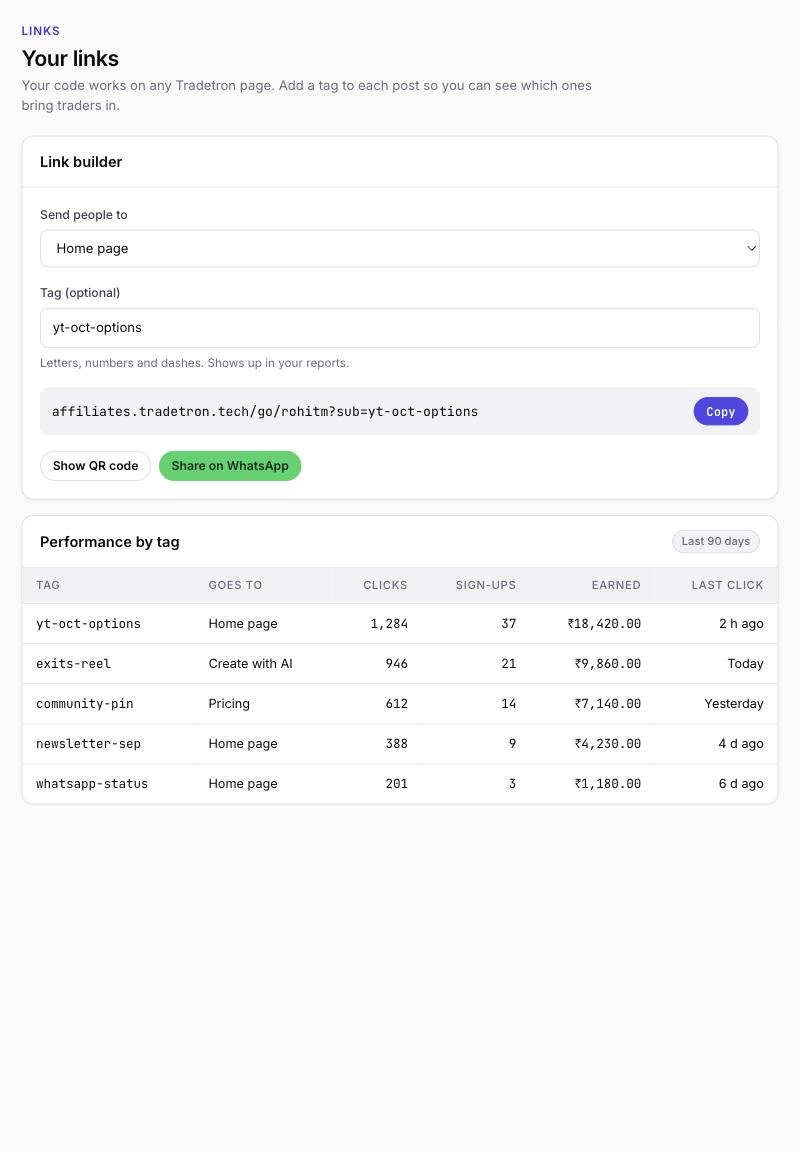Click the Tag (optional) input field

point(399,327)
